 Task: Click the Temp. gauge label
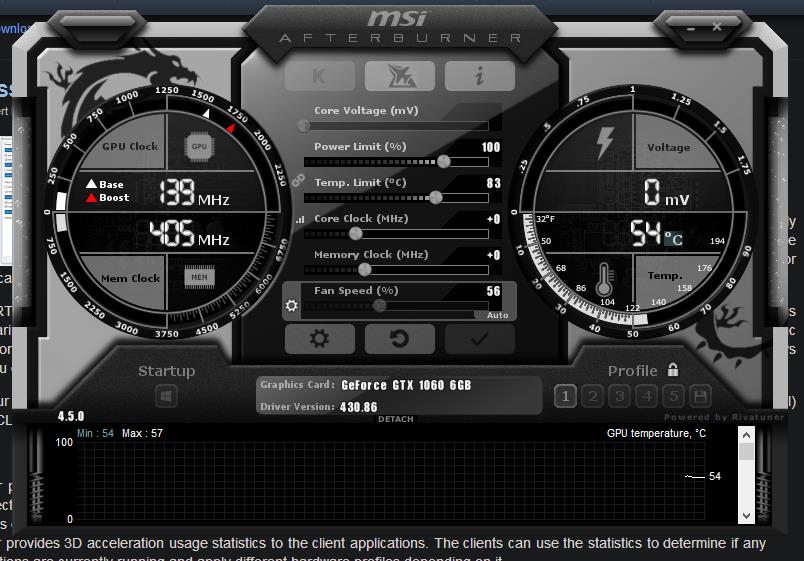tap(665, 276)
